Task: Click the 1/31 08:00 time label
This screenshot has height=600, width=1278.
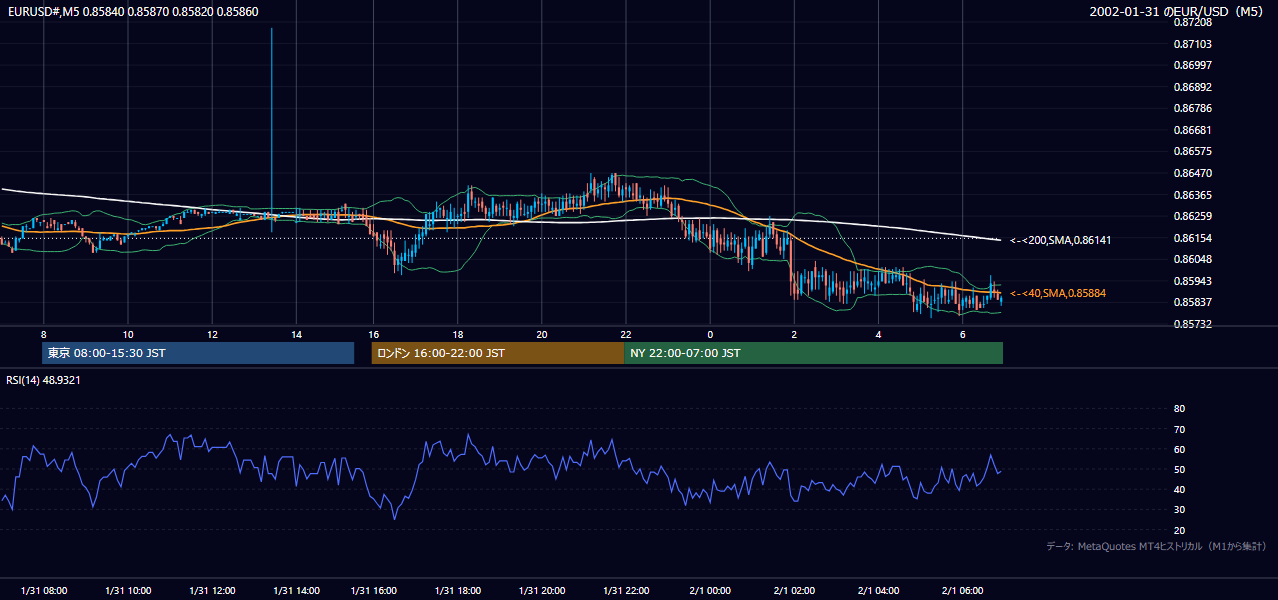Action: pyautogui.click(x=44, y=591)
